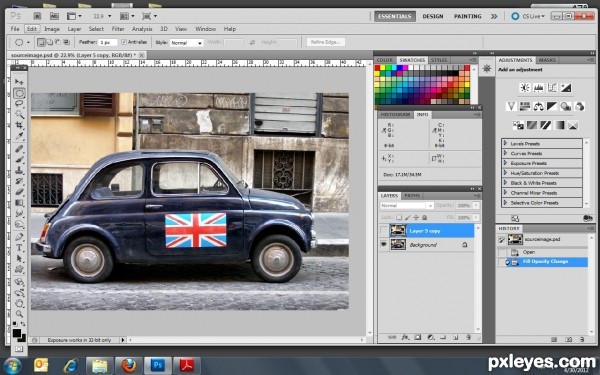Click the Refine Edge button
The image size is (600, 375).
[326, 42]
